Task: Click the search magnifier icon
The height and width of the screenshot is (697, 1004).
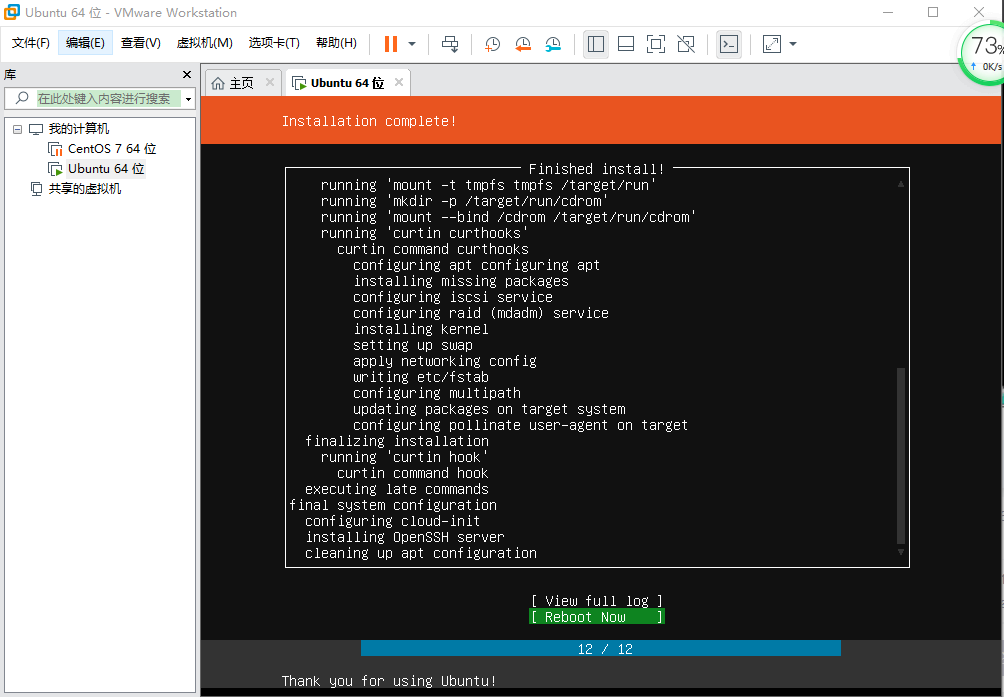Action: click(x=22, y=98)
